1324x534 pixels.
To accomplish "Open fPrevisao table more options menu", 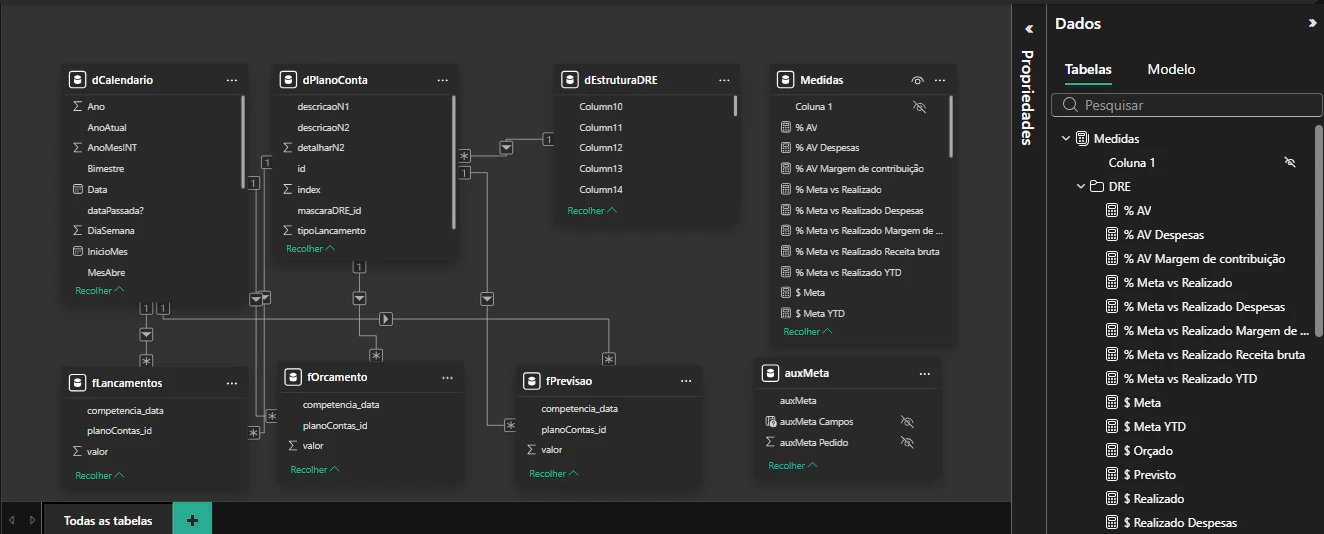I will pos(686,381).
